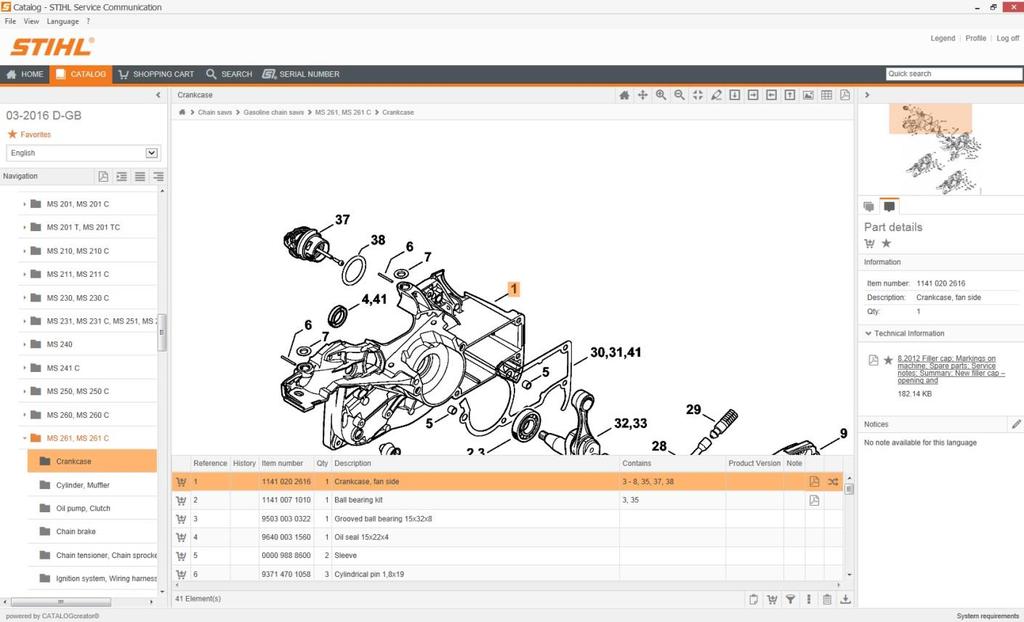Select the Oil pump, Clutch tree item

(x=83, y=508)
